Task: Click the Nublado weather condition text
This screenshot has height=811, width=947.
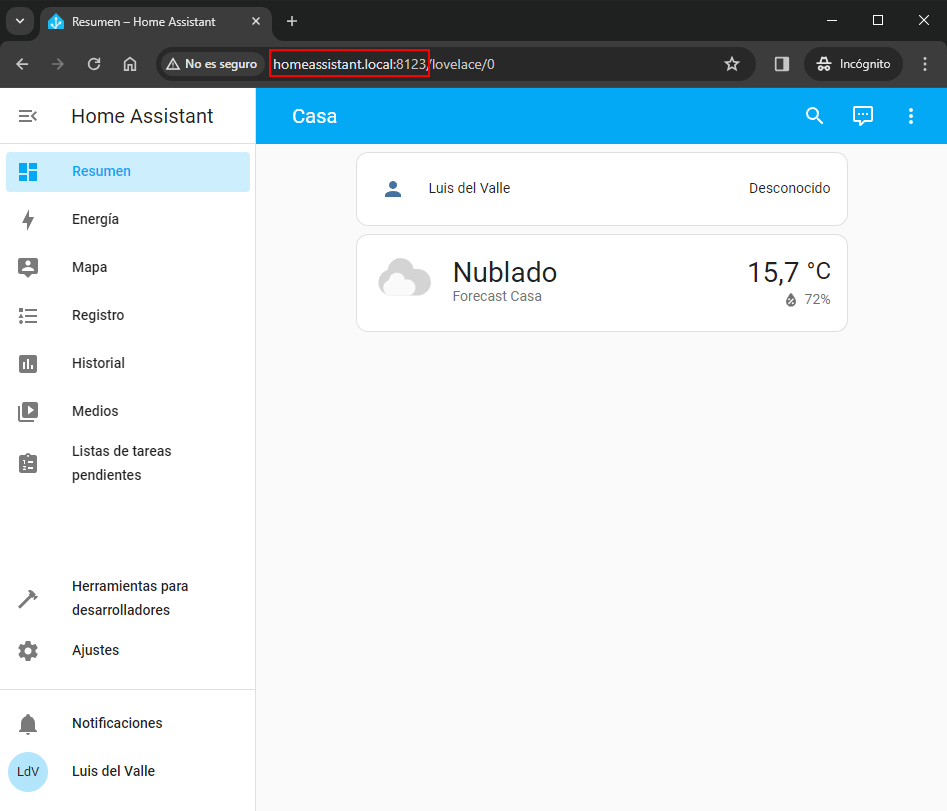Action: coord(505,272)
